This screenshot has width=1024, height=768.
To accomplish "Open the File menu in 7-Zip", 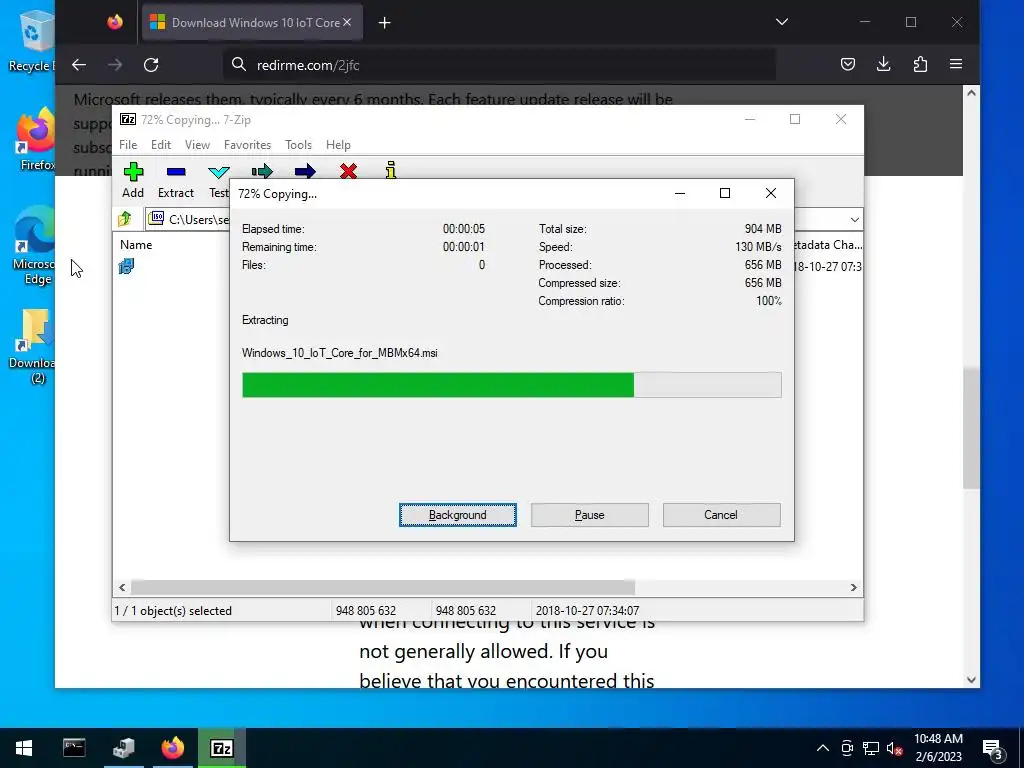I will pos(128,144).
